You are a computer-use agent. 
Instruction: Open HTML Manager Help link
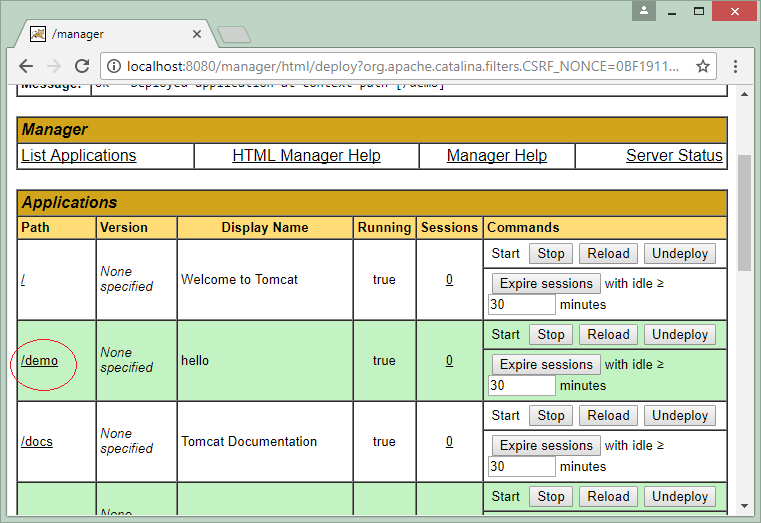(x=306, y=155)
